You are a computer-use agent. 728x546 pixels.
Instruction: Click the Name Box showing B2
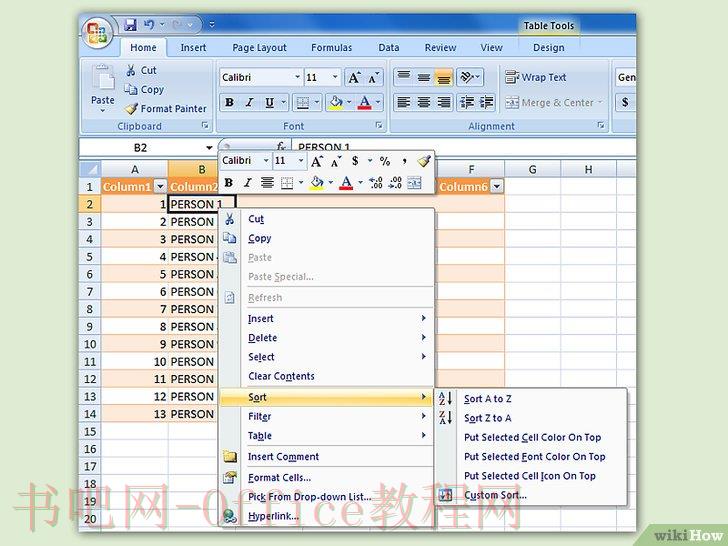(x=140, y=148)
